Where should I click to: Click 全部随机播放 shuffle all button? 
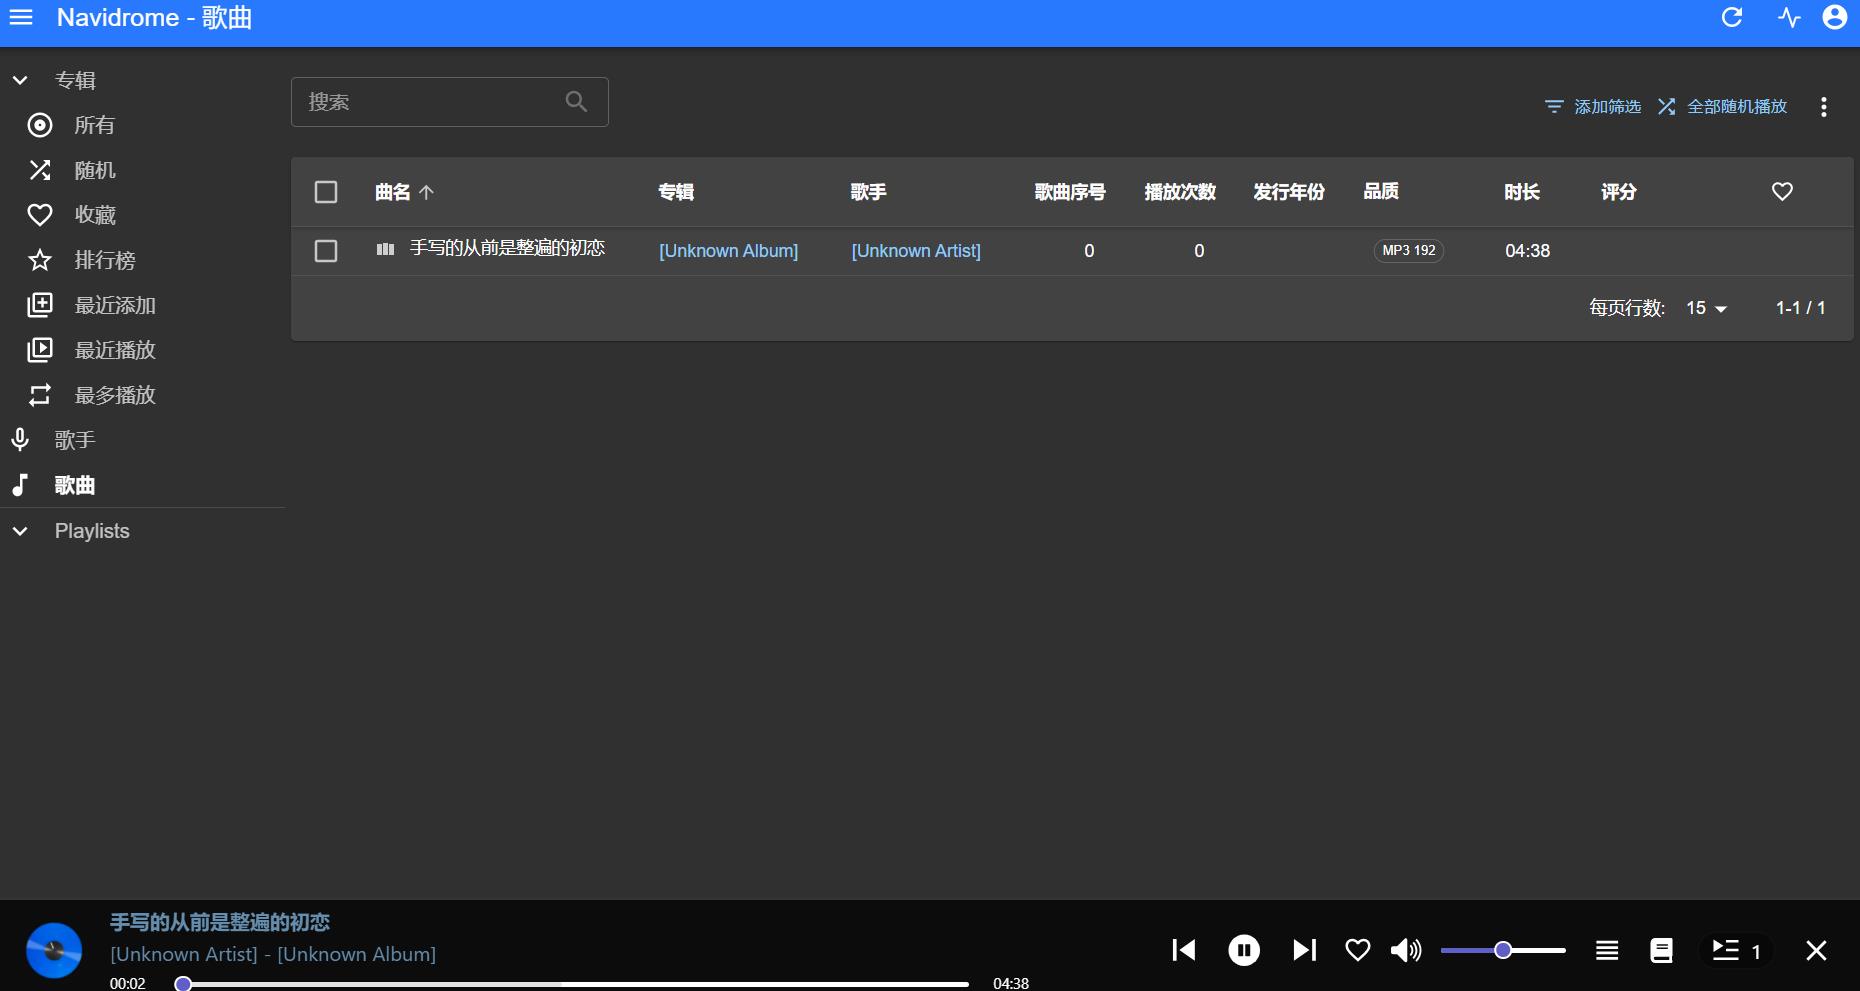1722,106
